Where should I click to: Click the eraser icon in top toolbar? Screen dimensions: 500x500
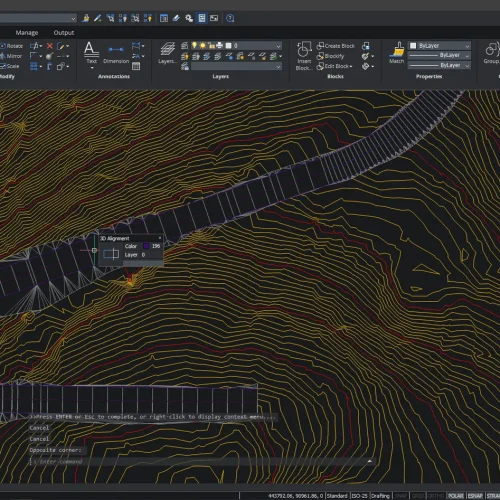point(176,18)
